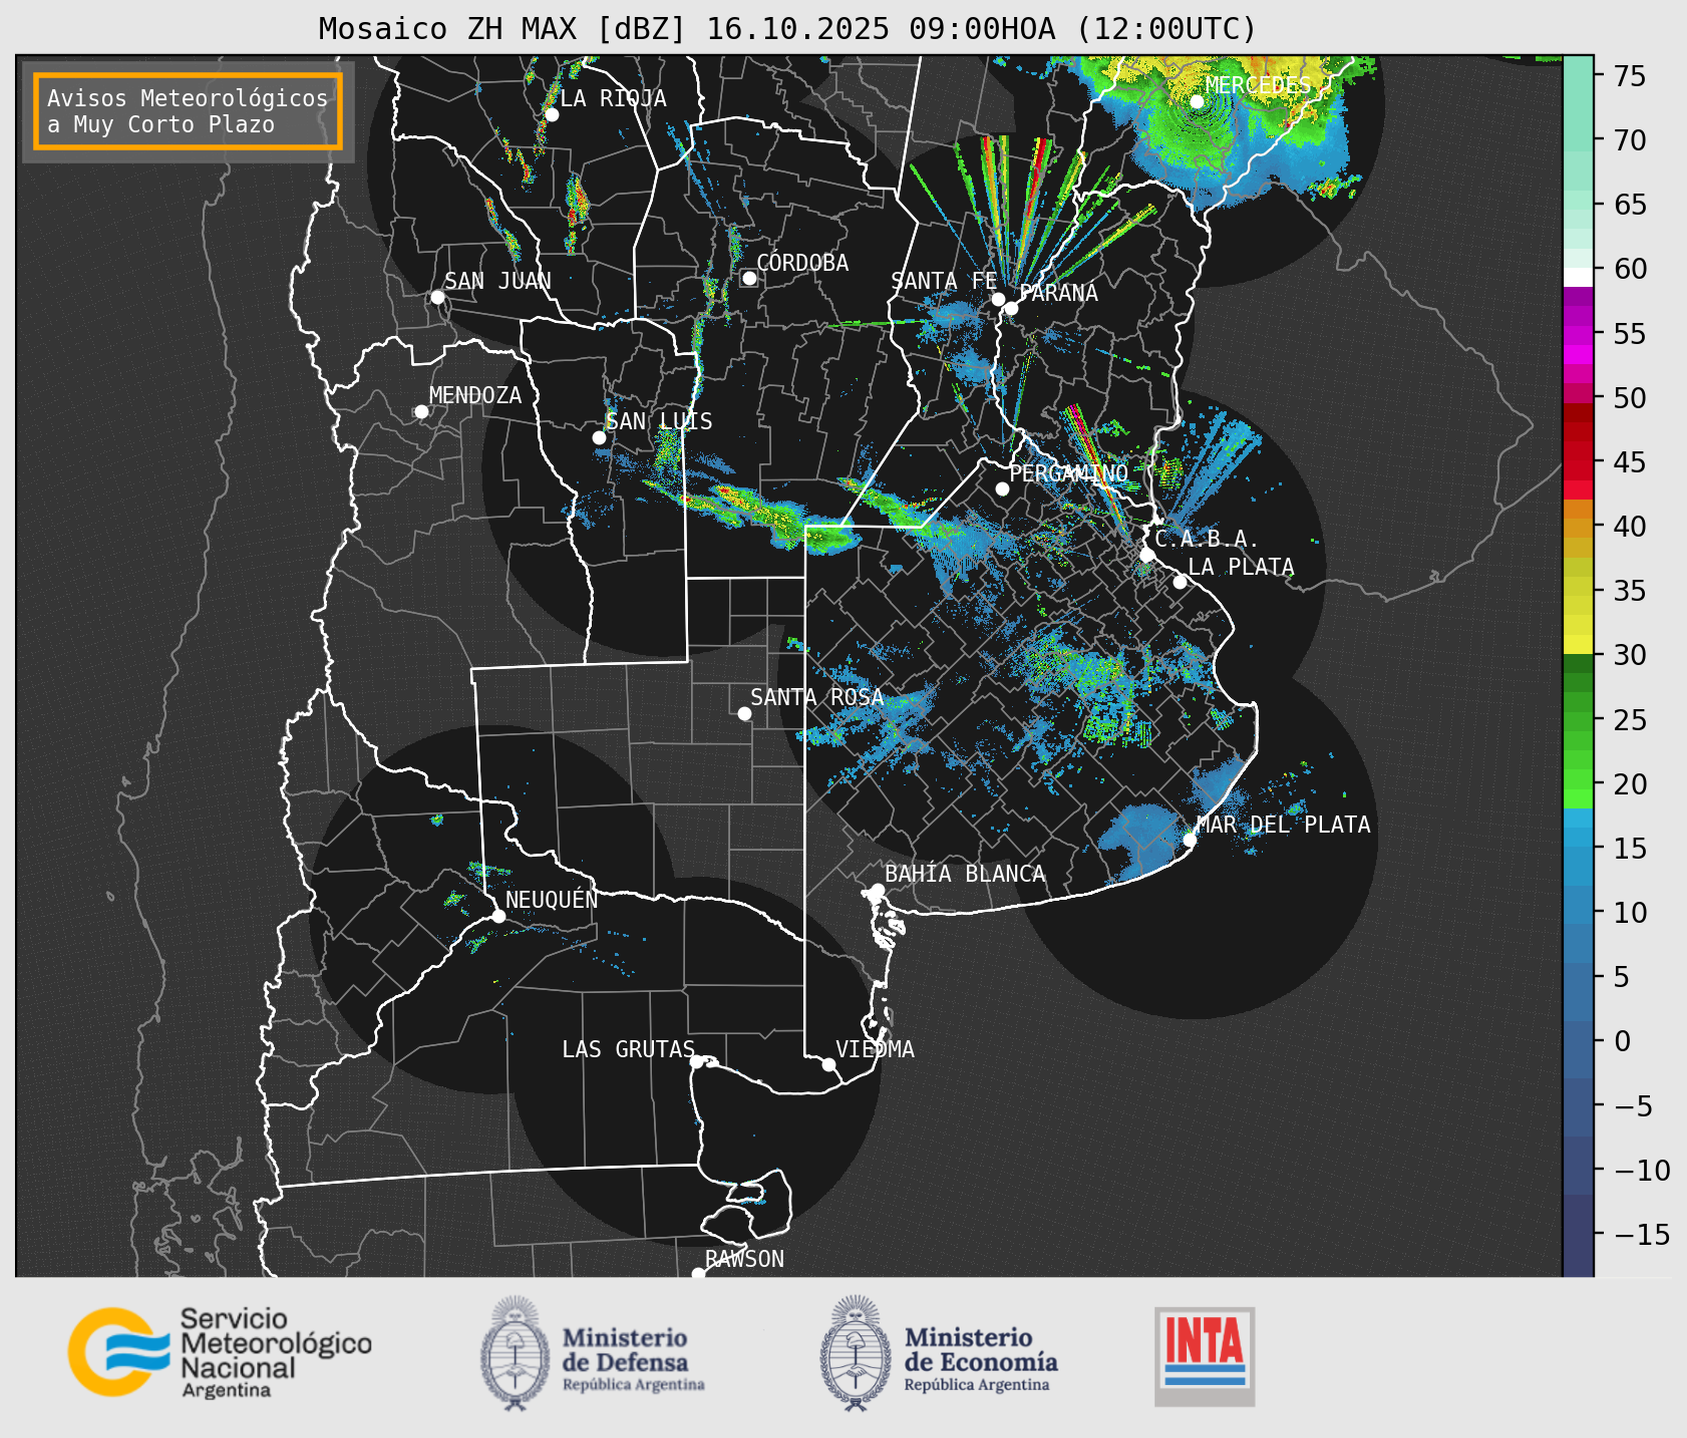The width and height of the screenshot is (1687, 1438).
Task: Click the LAS GRUTAS map label
Action: point(628,1049)
